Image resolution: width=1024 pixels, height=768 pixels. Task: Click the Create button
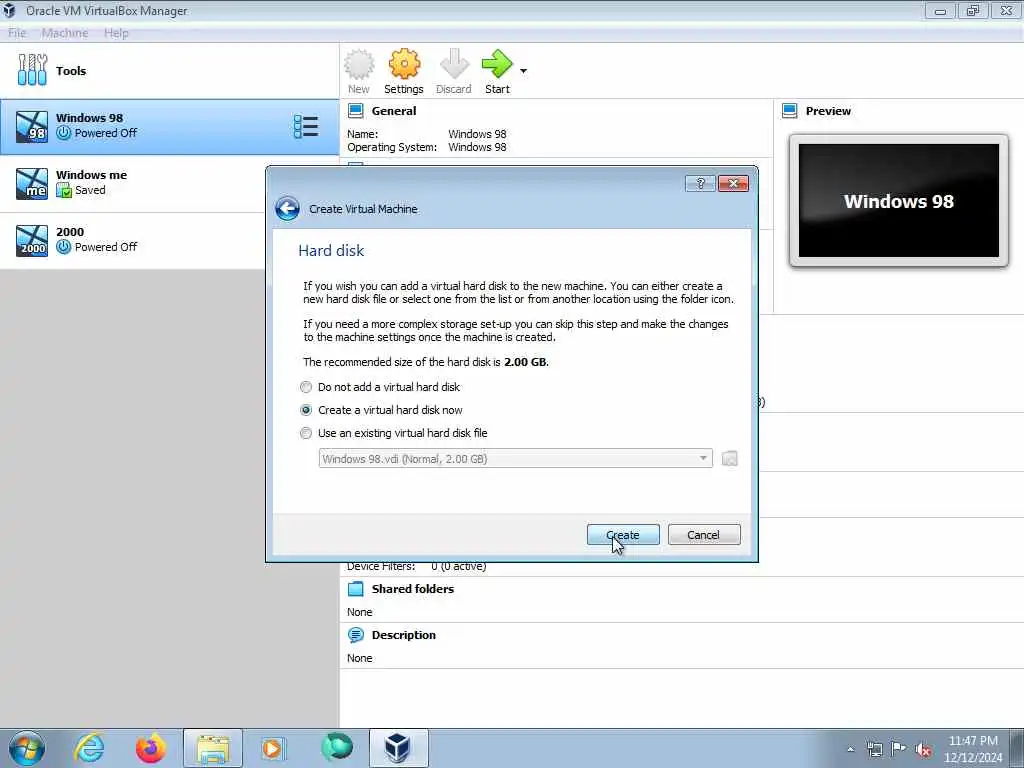(623, 535)
